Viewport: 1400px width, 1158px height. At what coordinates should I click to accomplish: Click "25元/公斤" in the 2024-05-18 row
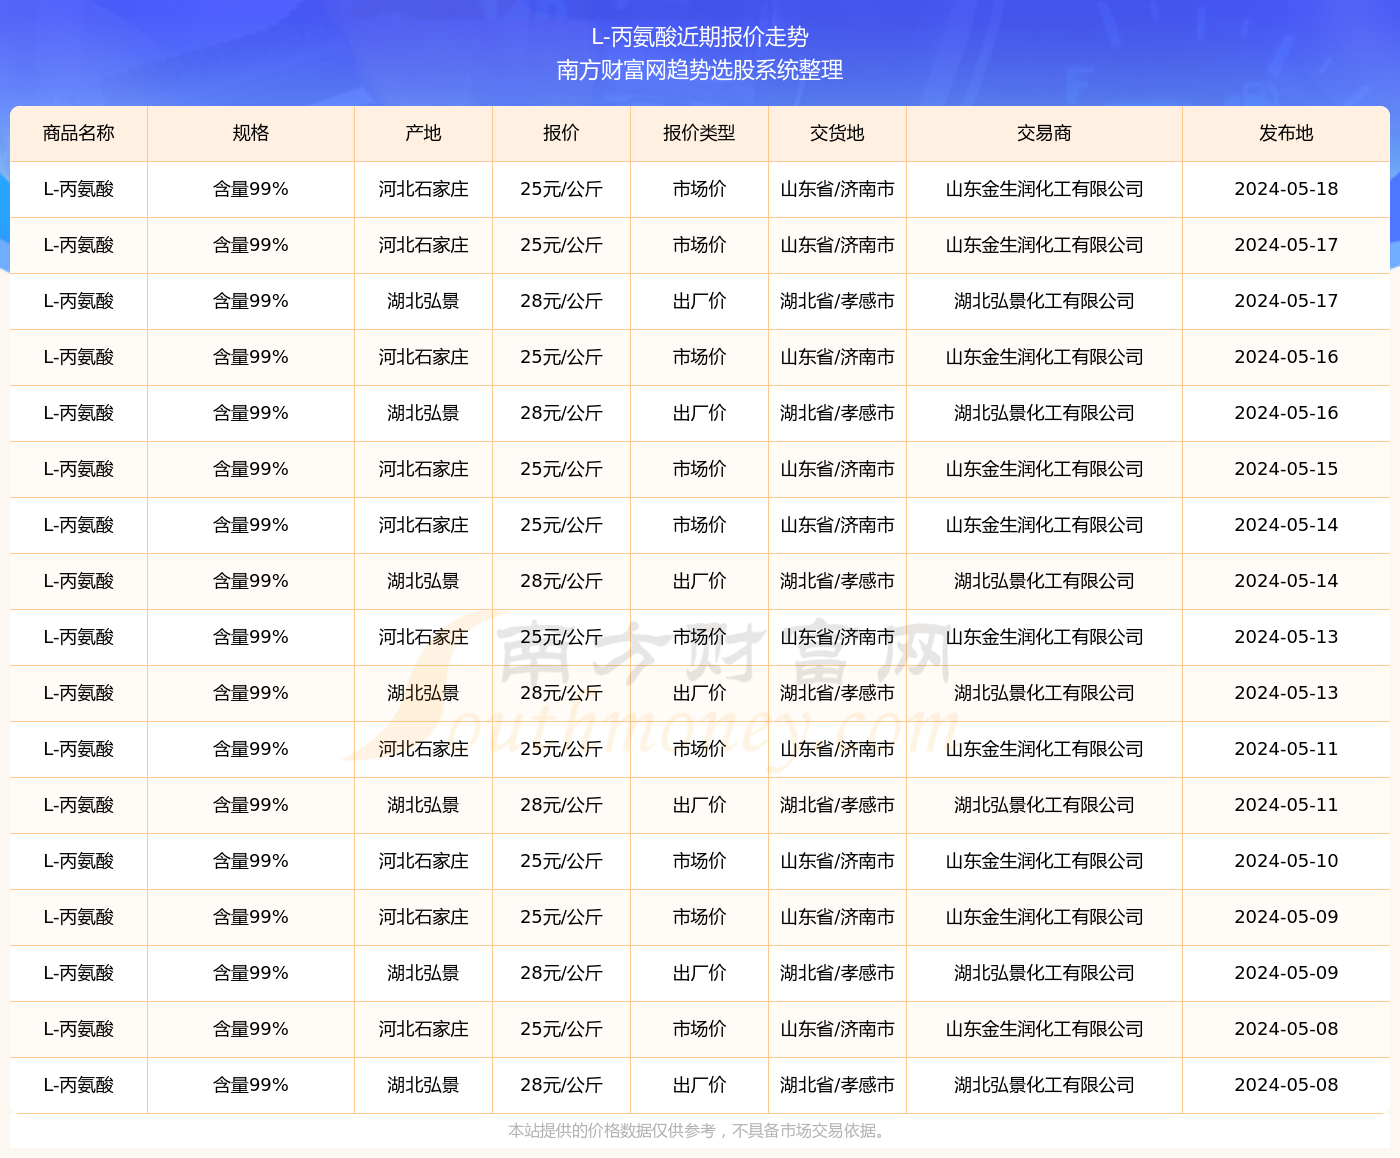(x=561, y=189)
